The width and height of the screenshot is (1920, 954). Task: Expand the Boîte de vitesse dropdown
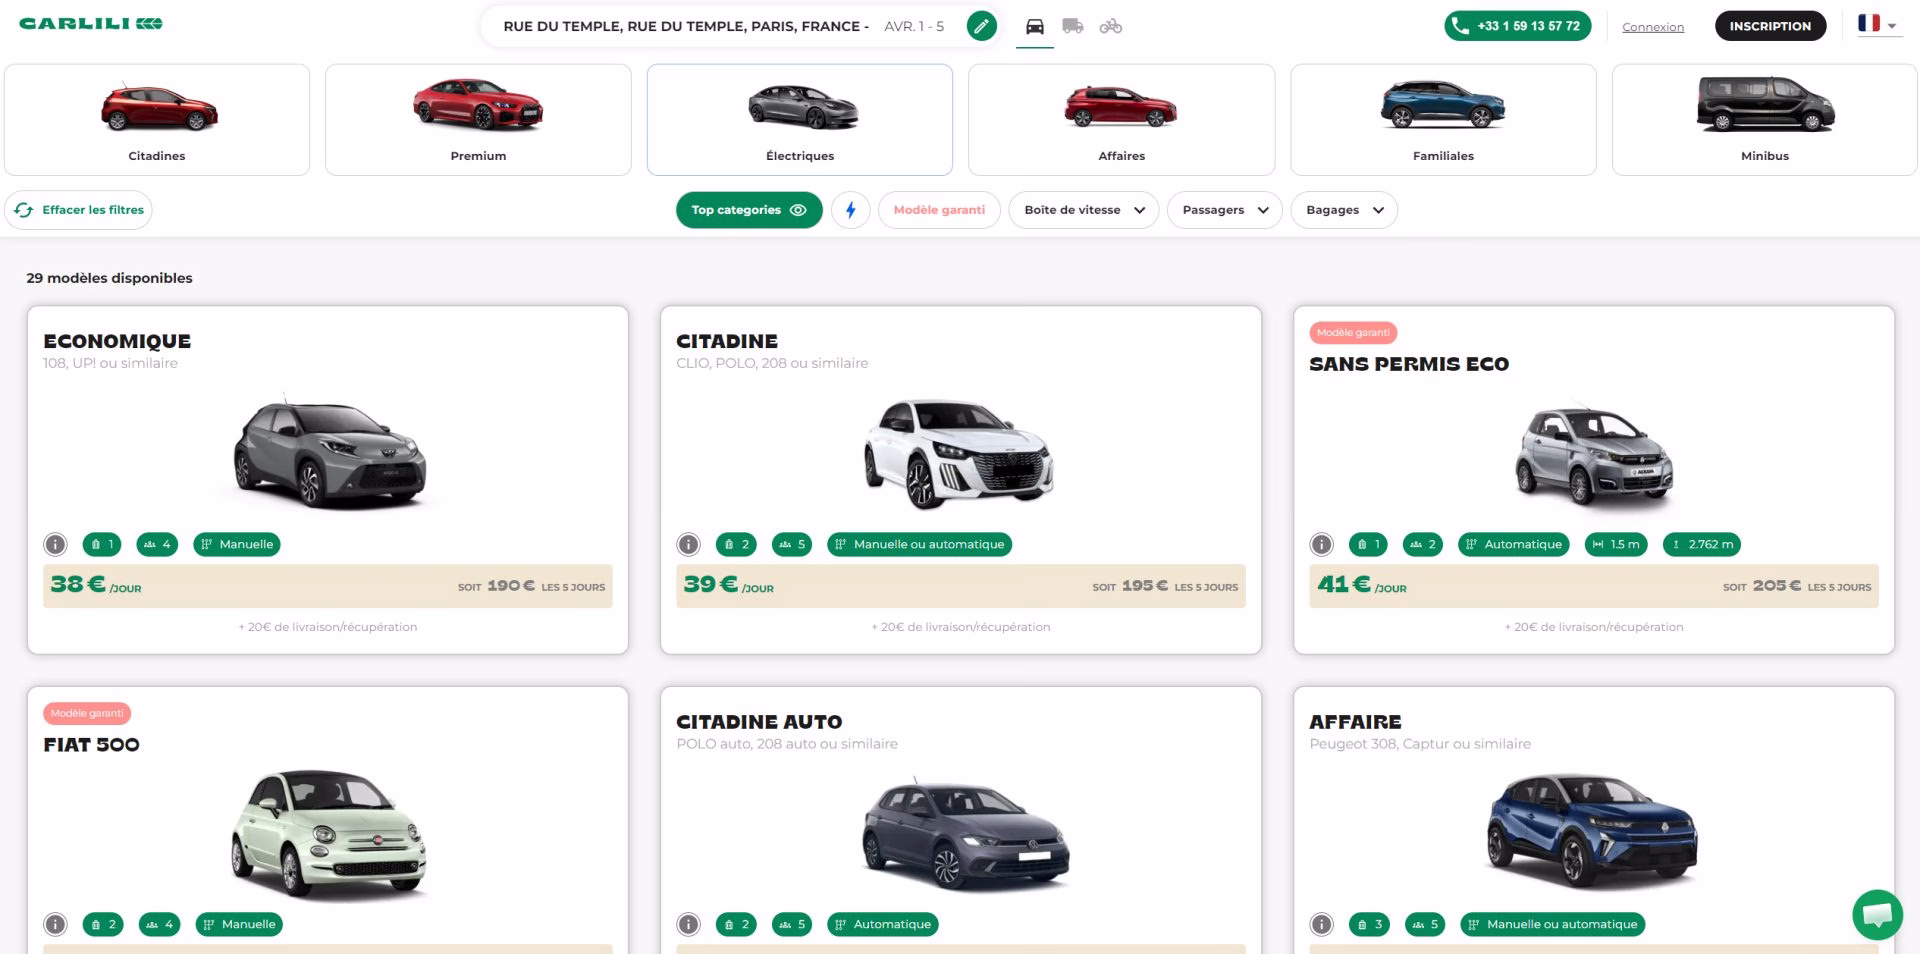pos(1084,210)
